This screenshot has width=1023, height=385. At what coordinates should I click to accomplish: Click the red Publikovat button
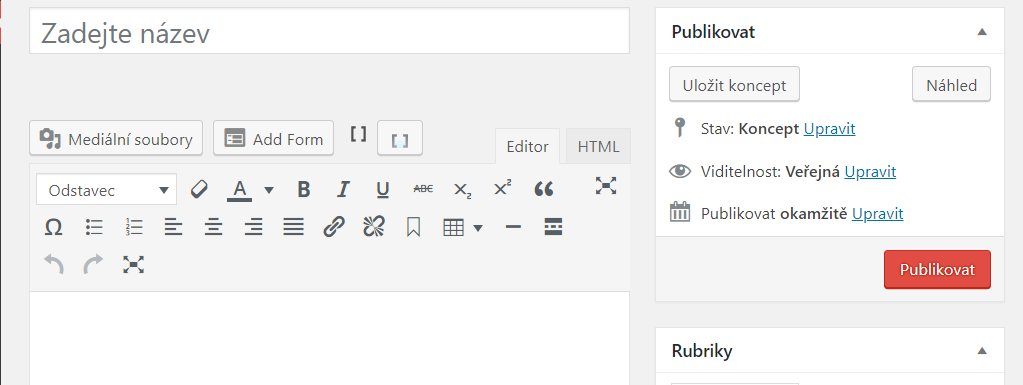[x=938, y=270]
